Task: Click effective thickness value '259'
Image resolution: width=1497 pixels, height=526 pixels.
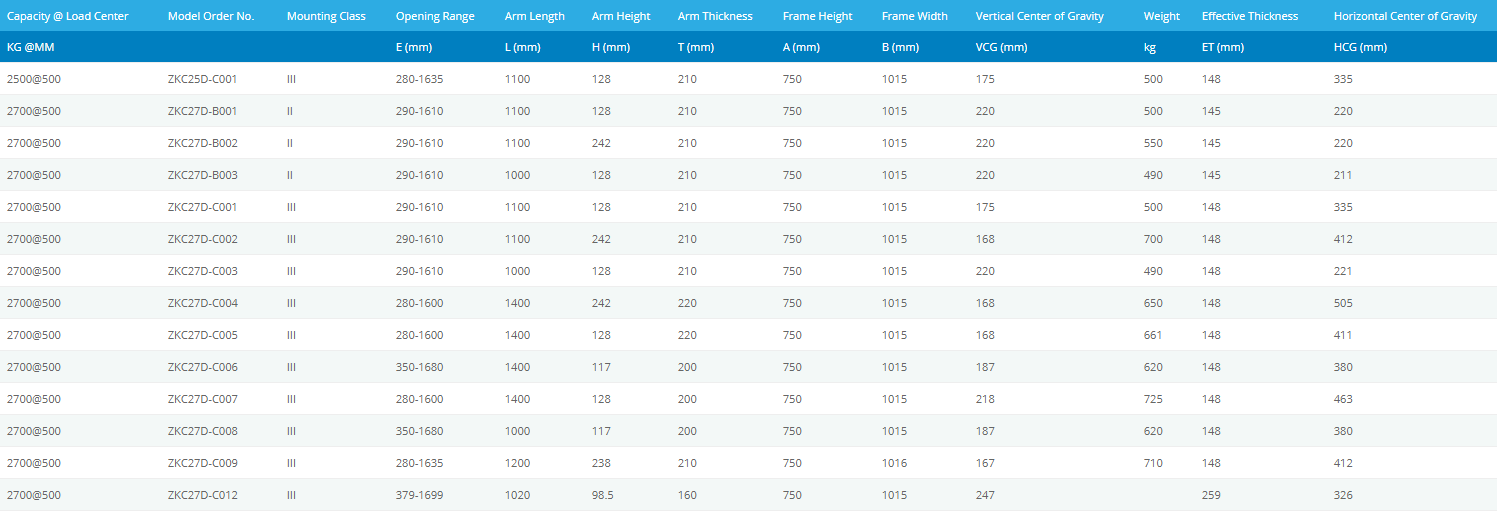Action: coord(1211,495)
